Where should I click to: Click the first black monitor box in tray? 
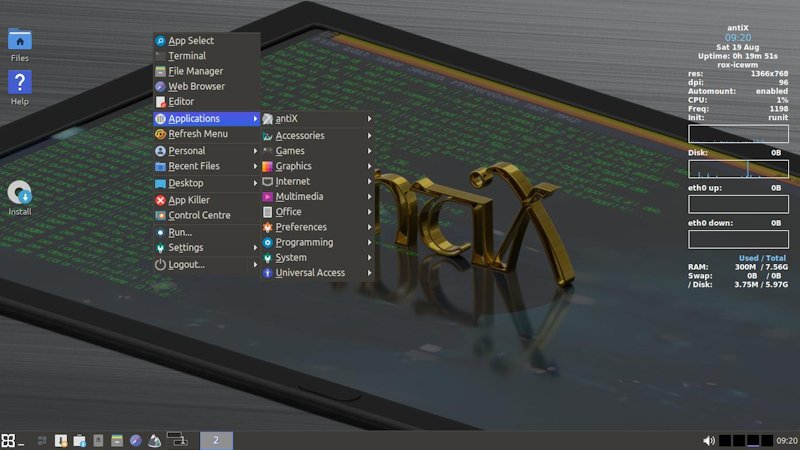pyautogui.click(x=724, y=440)
